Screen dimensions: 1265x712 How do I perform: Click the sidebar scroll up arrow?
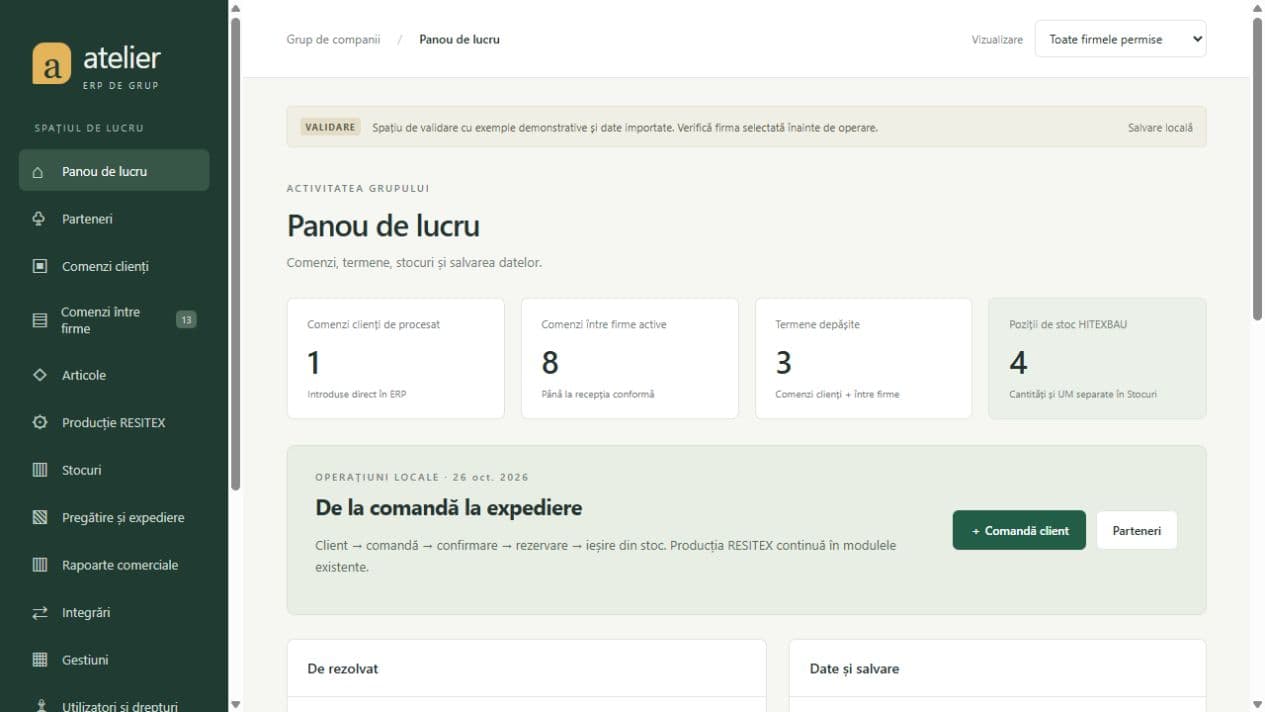[235, 8]
